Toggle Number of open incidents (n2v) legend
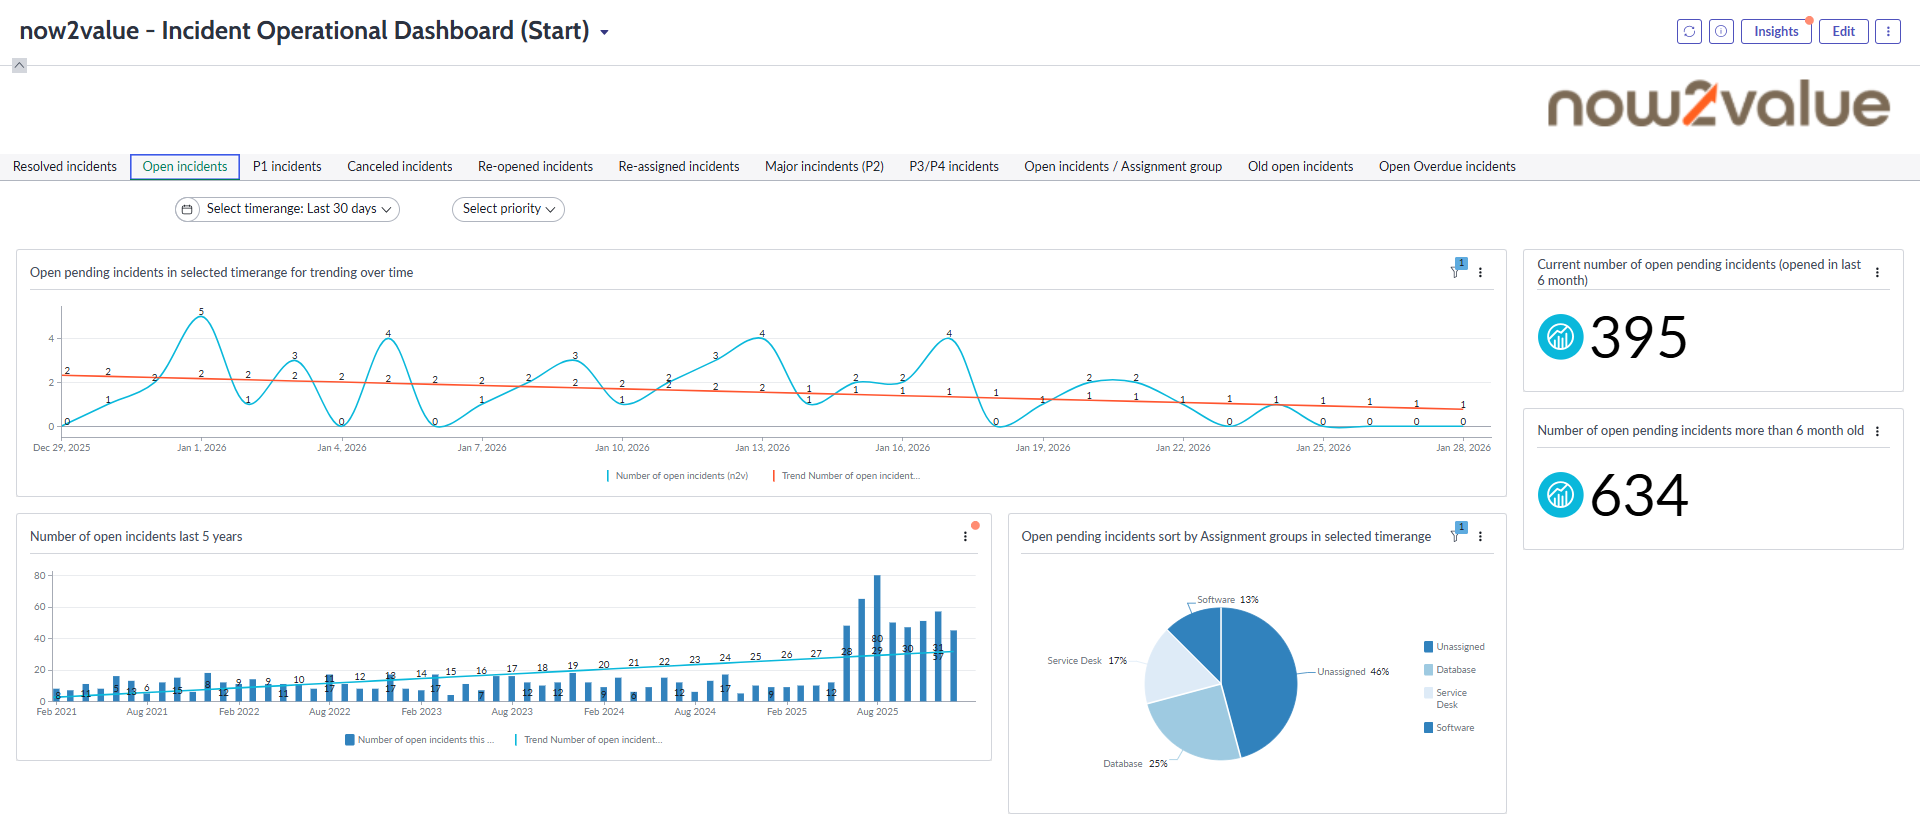 (x=677, y=476)
